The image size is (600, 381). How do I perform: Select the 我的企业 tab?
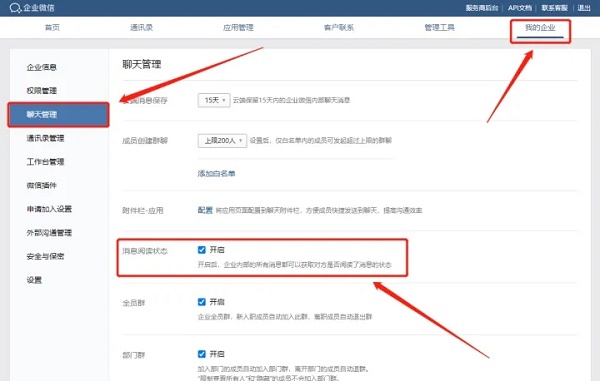click(540, 28)
